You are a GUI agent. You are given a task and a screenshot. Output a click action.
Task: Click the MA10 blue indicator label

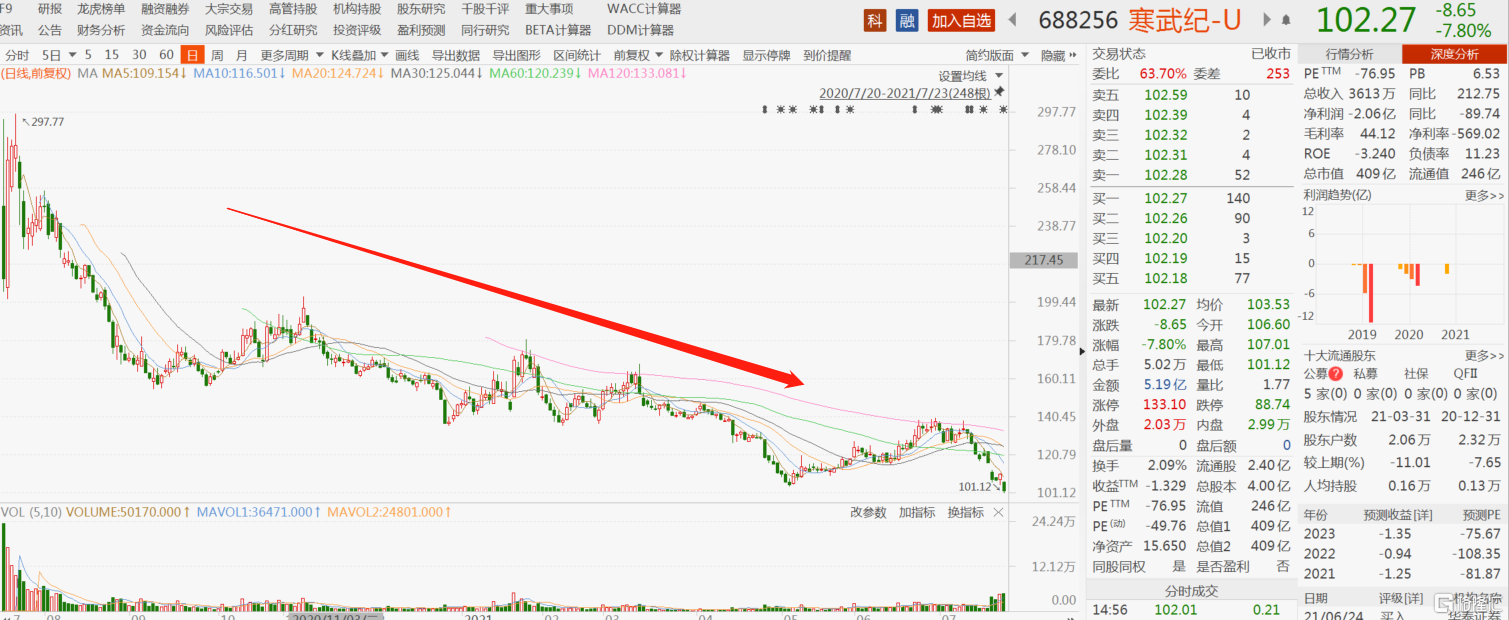coord(240,73)
